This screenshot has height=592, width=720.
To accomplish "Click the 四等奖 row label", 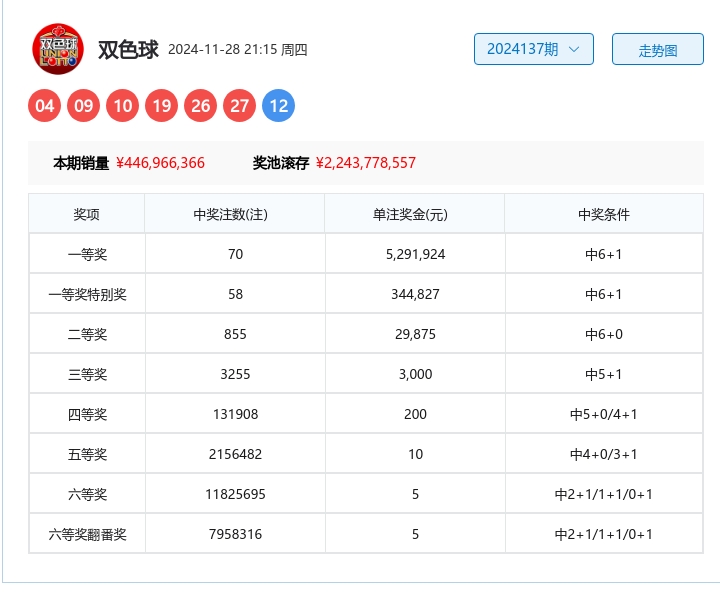I will pyautogui.click(x=87, y=414).
